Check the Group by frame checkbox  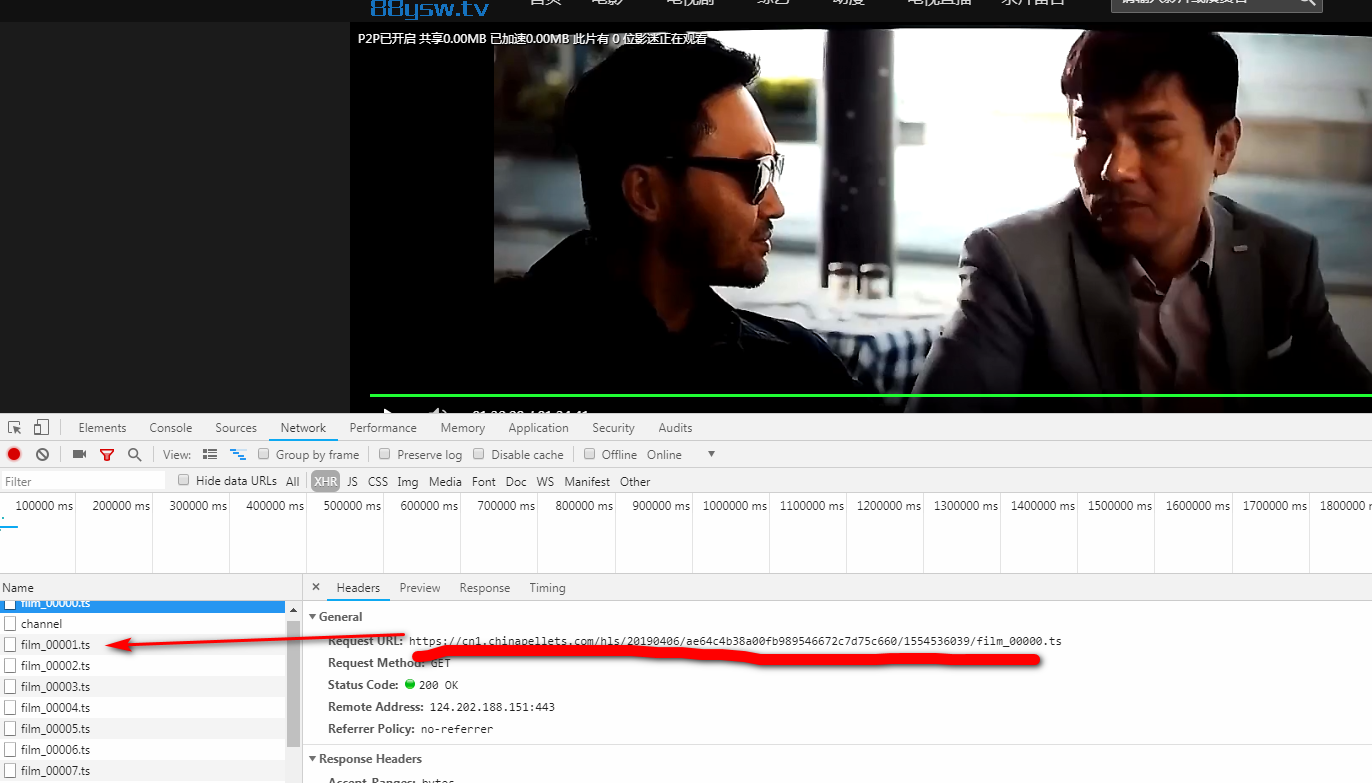pos(264,454)
